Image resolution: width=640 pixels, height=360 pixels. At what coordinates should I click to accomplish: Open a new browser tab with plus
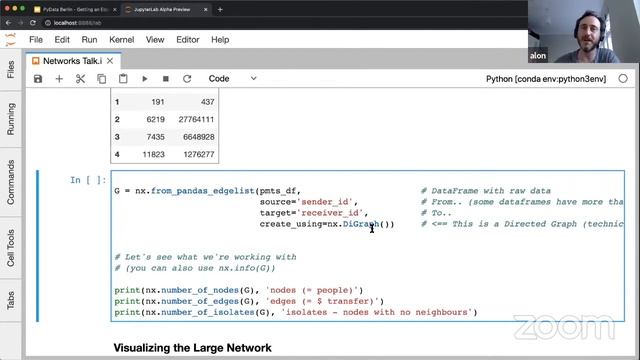click(220, 9)
